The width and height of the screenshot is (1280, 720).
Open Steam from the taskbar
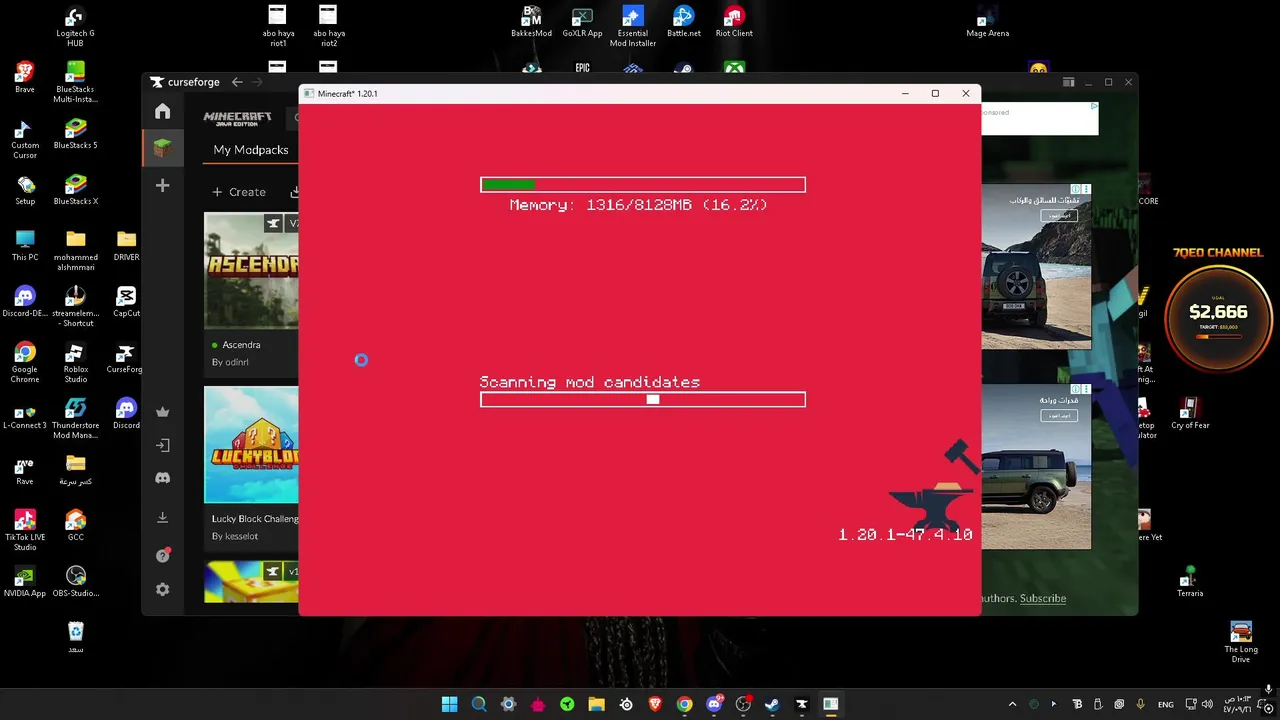772,704
